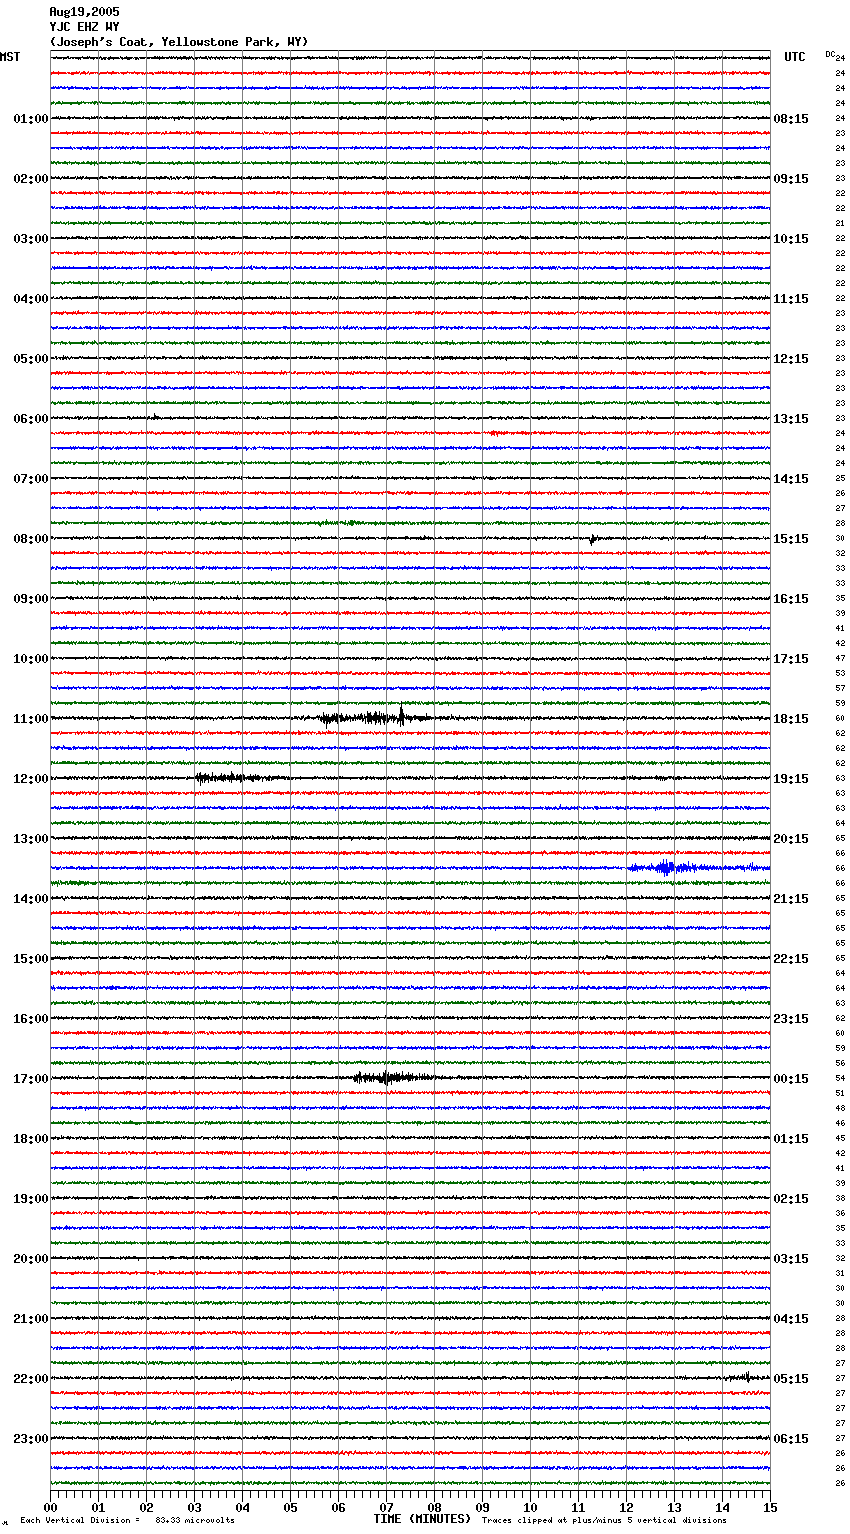The width and height of the screenshot is (850, 1534).
Task: Click the DC column header
Action: (x=830, y=53)
